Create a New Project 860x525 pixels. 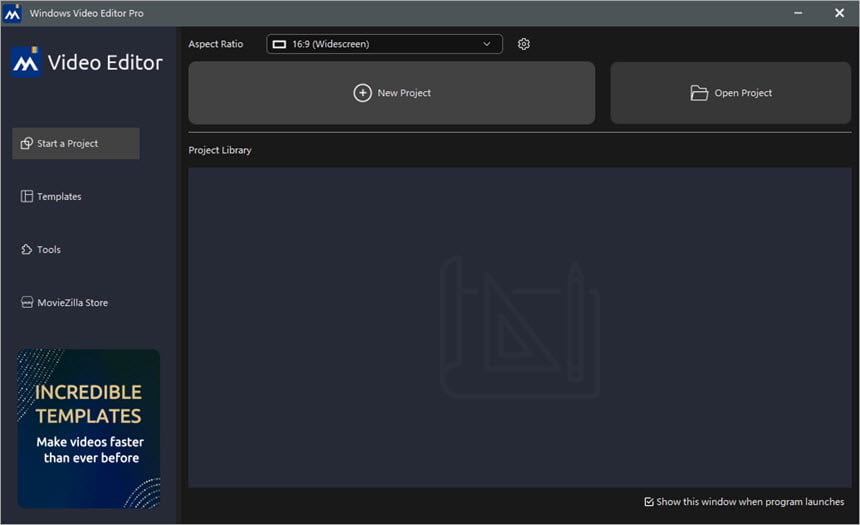[x=392, y=93]
